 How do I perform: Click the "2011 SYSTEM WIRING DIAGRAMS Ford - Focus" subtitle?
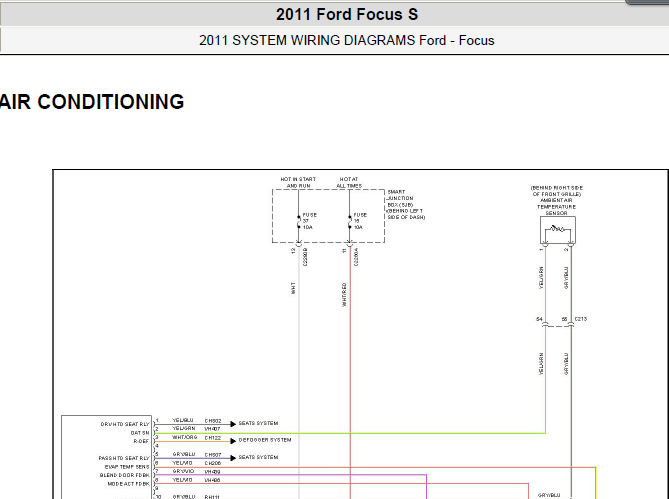(346, 41)
